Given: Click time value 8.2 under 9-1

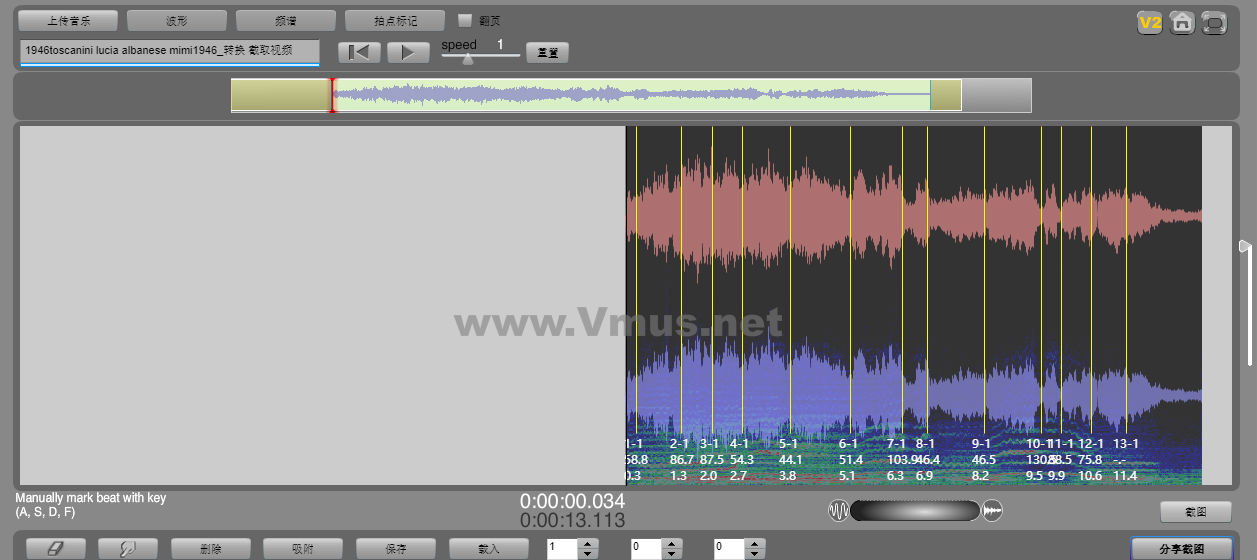Looking at the screenshot, I should (x=981, y=476).
